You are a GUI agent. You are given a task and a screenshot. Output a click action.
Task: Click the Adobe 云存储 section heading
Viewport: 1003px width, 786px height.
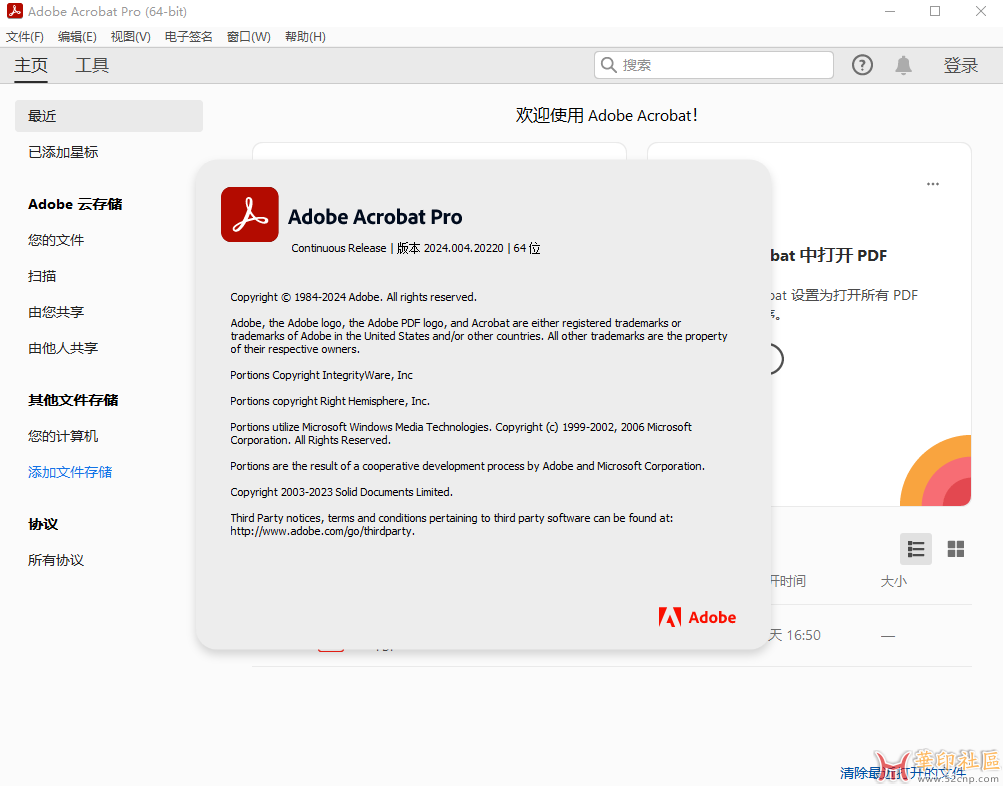[75, 205]
